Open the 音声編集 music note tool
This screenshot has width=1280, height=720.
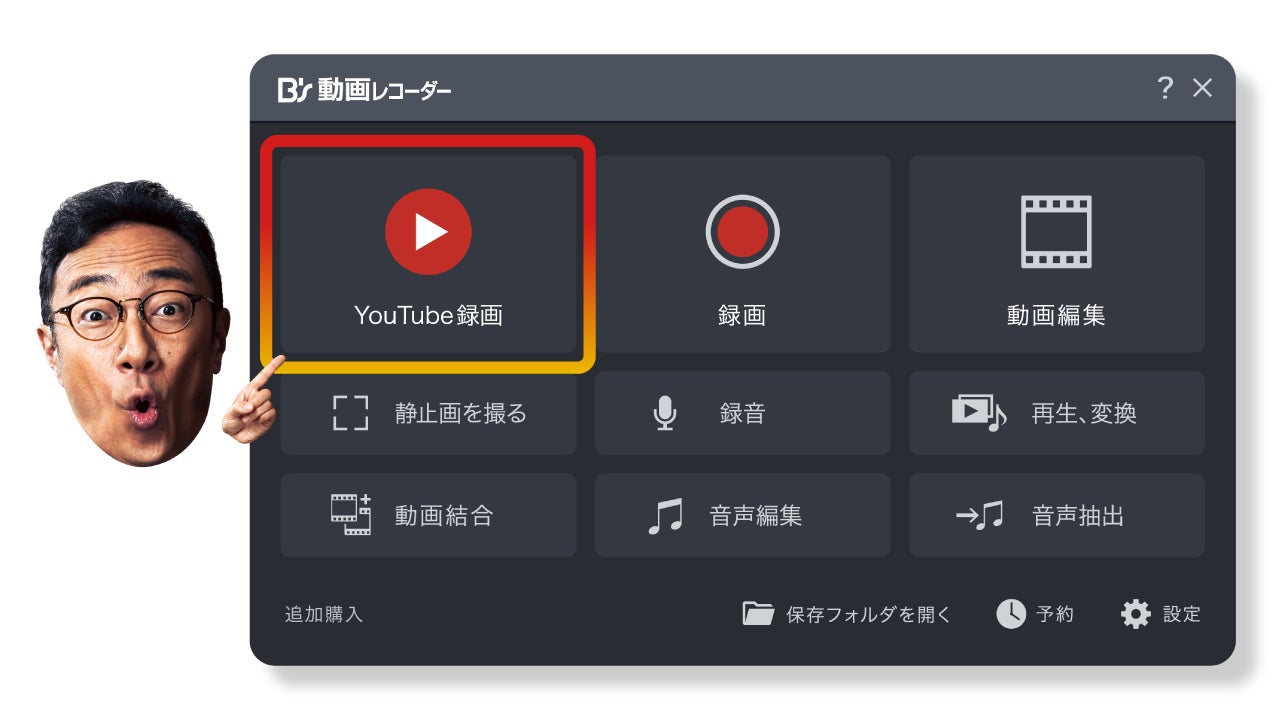(x=742, y=515)
